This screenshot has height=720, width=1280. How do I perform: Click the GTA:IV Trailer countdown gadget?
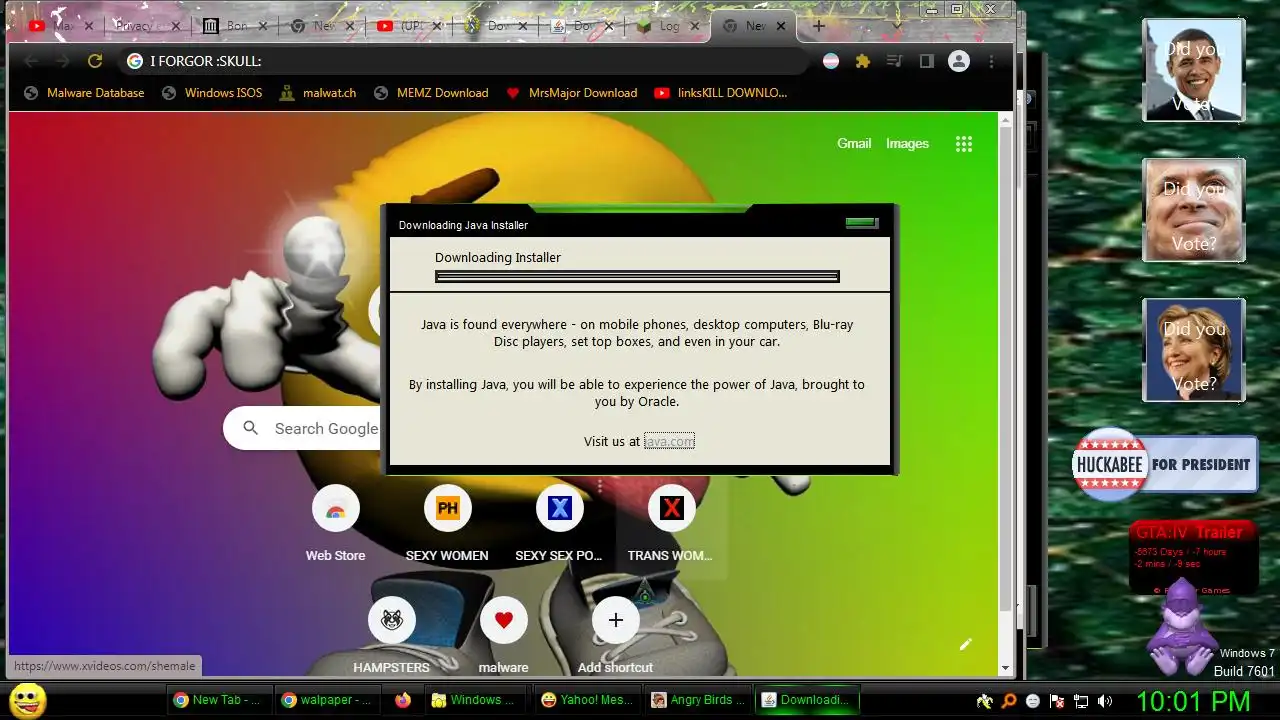1193,556
